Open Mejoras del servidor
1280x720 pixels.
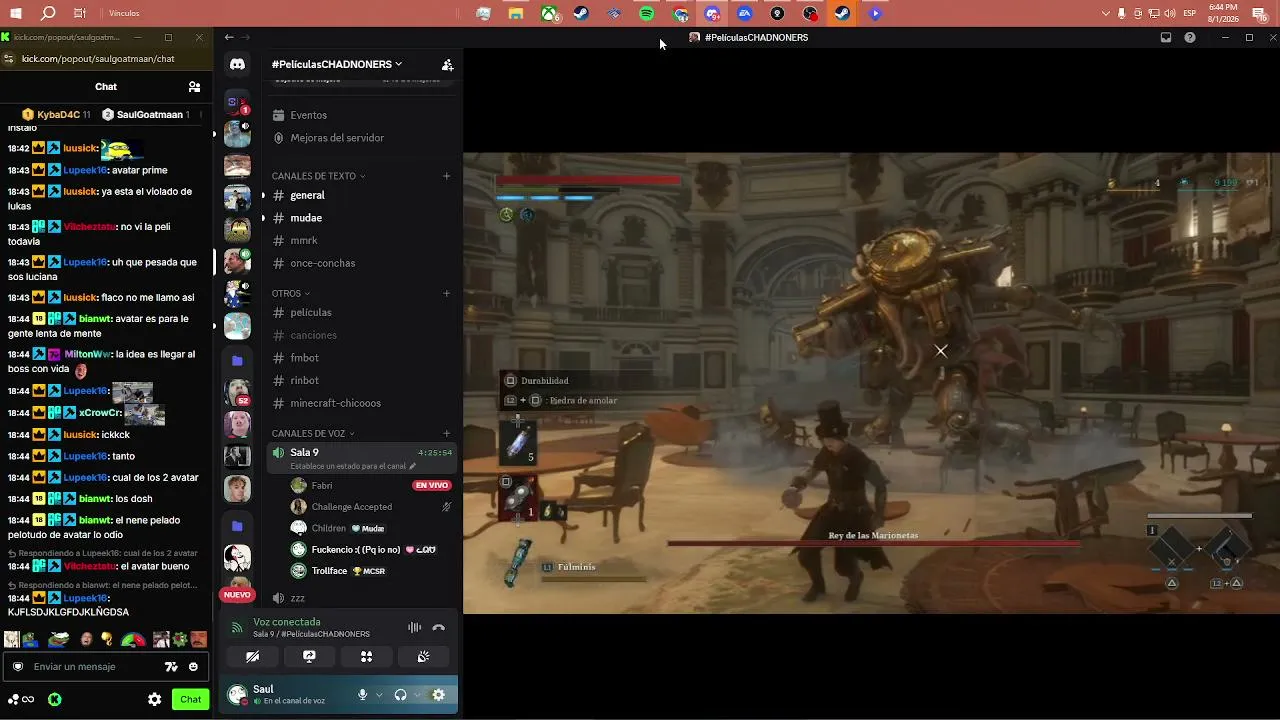[x=362, y=138]
